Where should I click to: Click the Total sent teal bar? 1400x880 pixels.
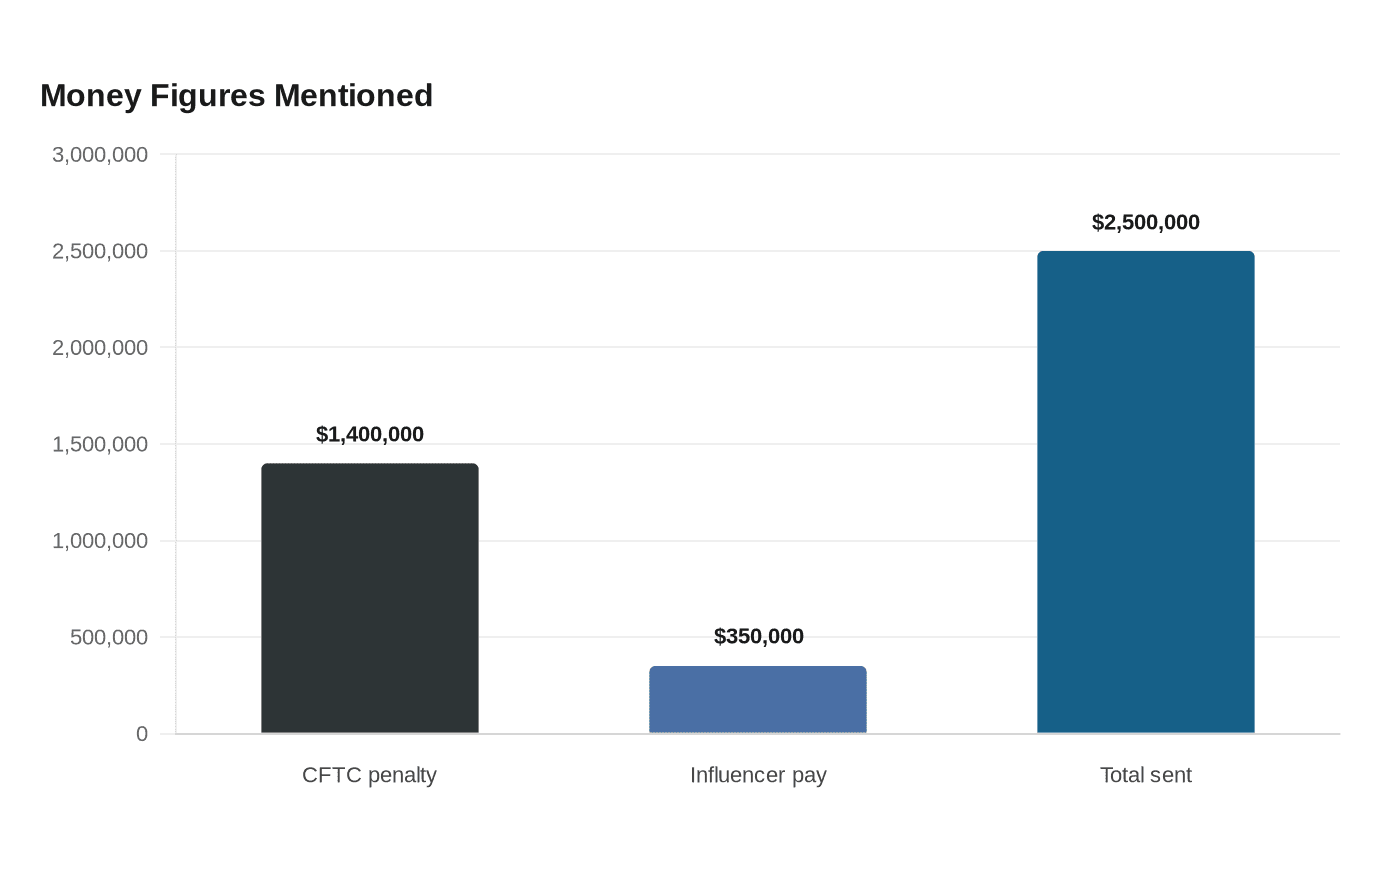1146,492
